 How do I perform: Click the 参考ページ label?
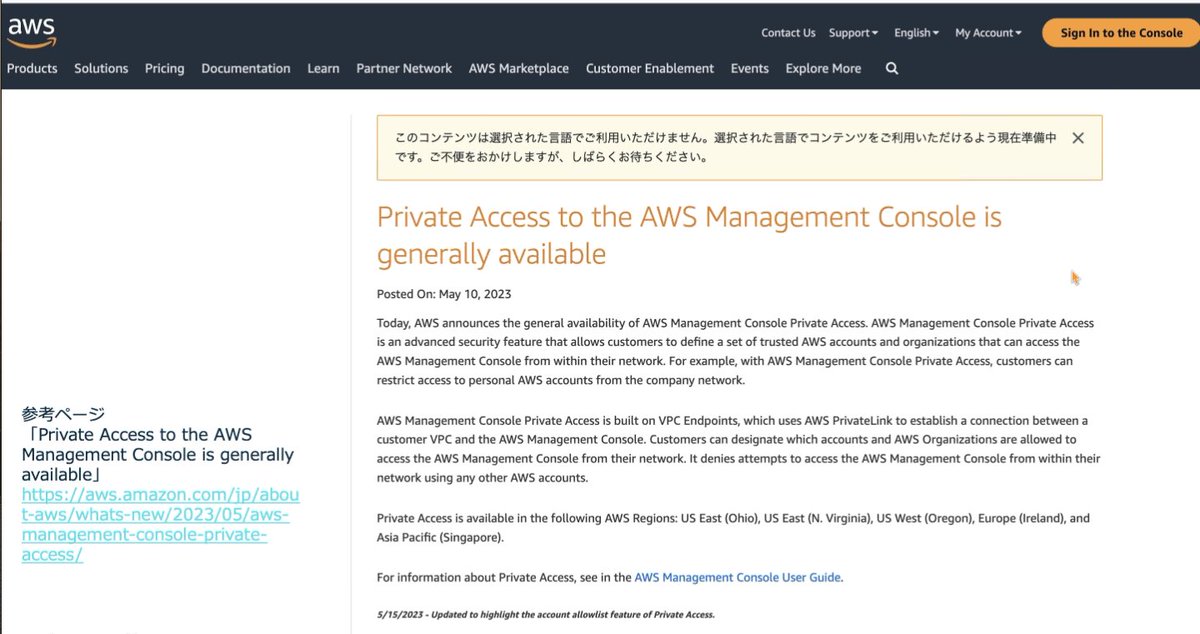[63, 414]
